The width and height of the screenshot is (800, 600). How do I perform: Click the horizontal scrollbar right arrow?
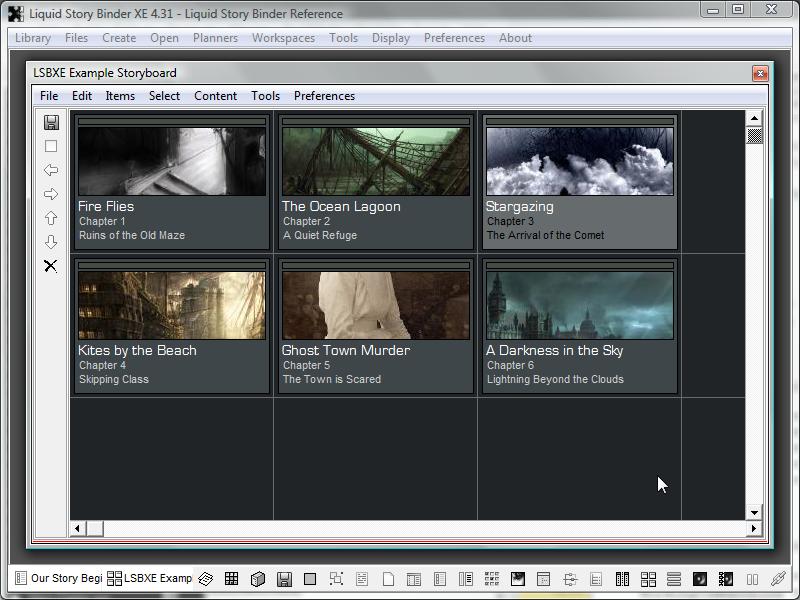click(x=755, y=529)
